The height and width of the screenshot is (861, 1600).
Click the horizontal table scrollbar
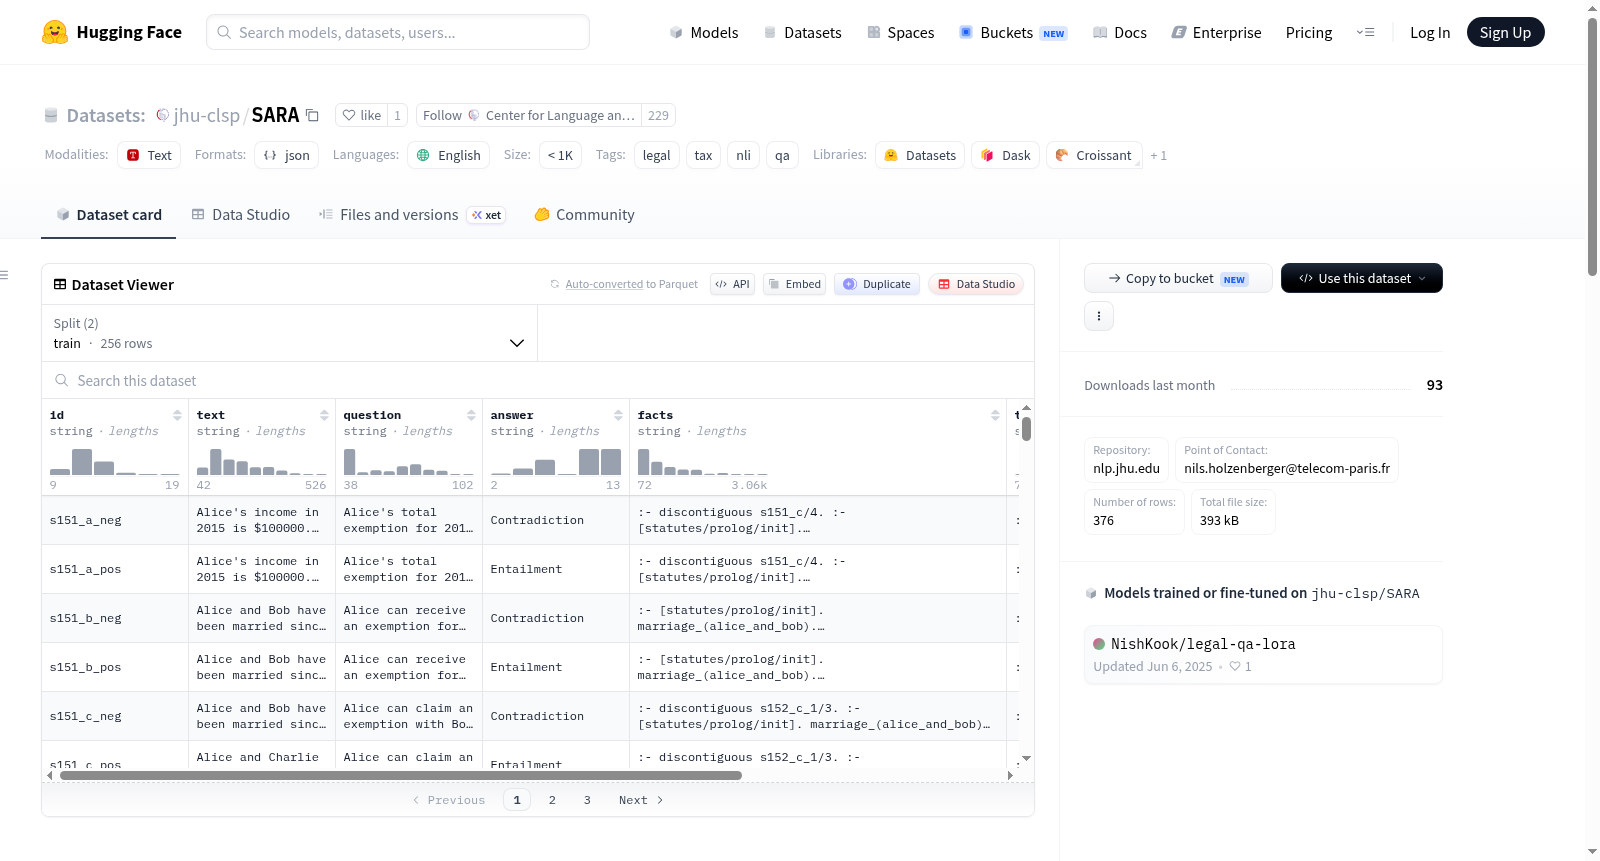click(x=400, y=775)
